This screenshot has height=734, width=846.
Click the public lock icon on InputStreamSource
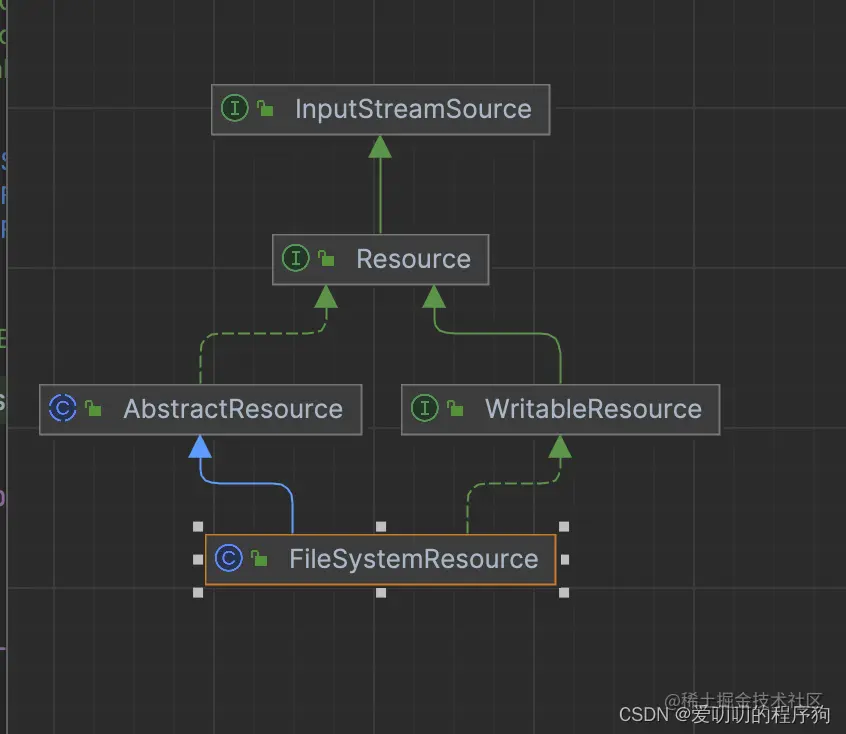(x=265, y=108)
